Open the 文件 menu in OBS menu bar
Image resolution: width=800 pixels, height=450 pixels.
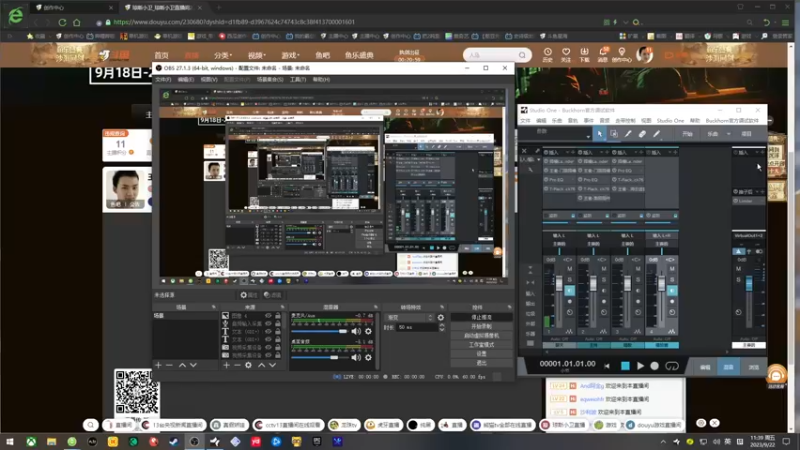point(162,79)
